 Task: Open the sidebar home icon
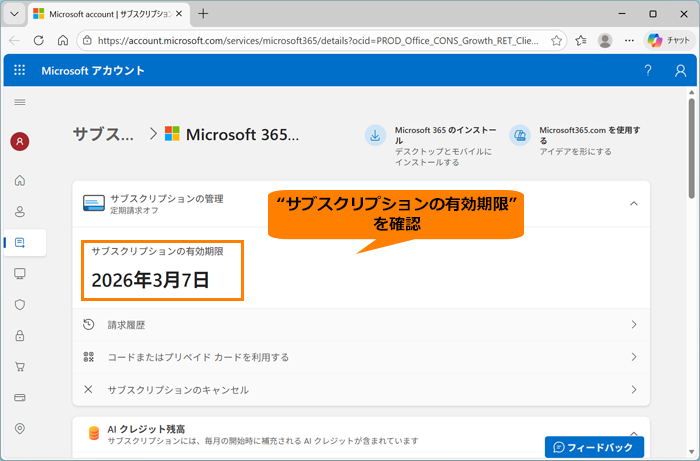point(20,180)
